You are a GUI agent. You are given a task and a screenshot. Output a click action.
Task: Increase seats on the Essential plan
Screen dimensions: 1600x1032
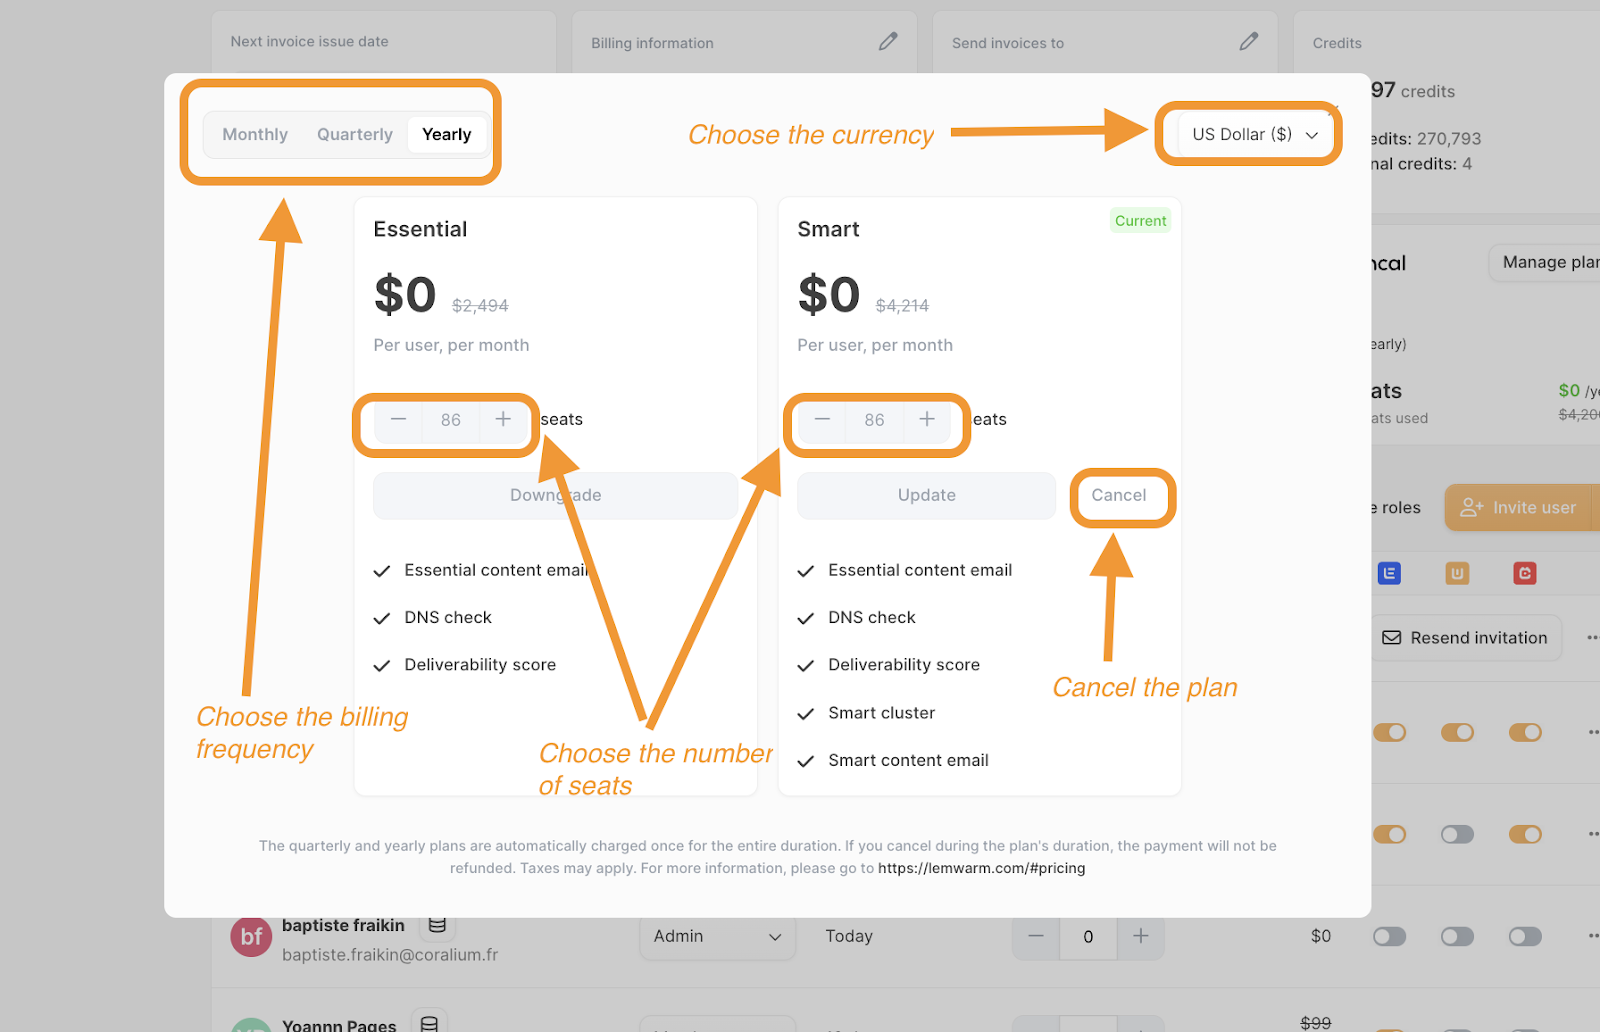click(x=503, y=420)
